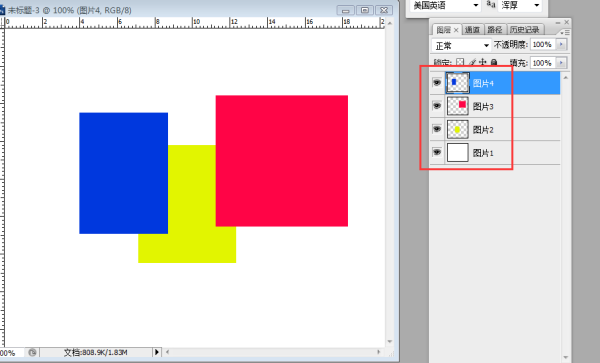Lock image pixels with the brush lock icon
600x363 pixels.
[x=473, y=62]
